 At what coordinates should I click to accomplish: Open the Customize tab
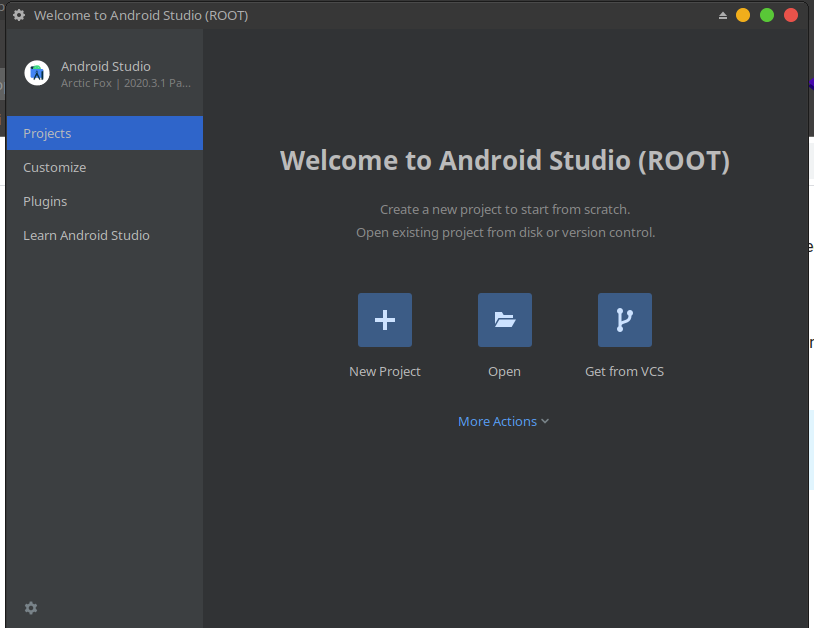coord(105,167)
